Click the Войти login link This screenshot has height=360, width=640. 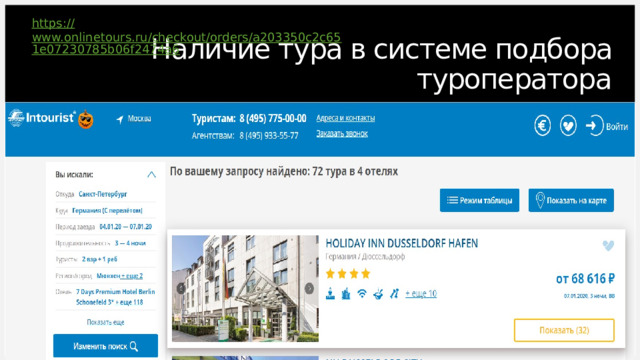[x=617, y=127]
